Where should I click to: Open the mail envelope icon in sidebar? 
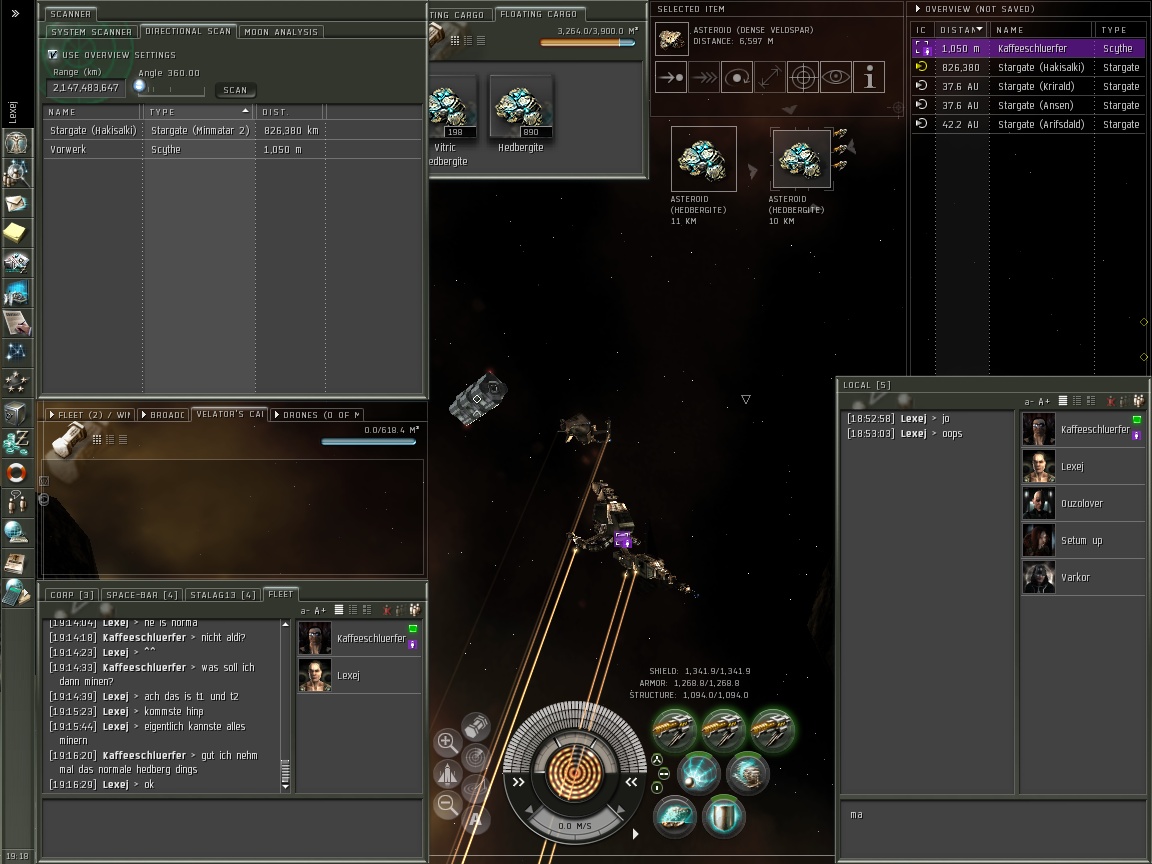(x=16, y=203)
